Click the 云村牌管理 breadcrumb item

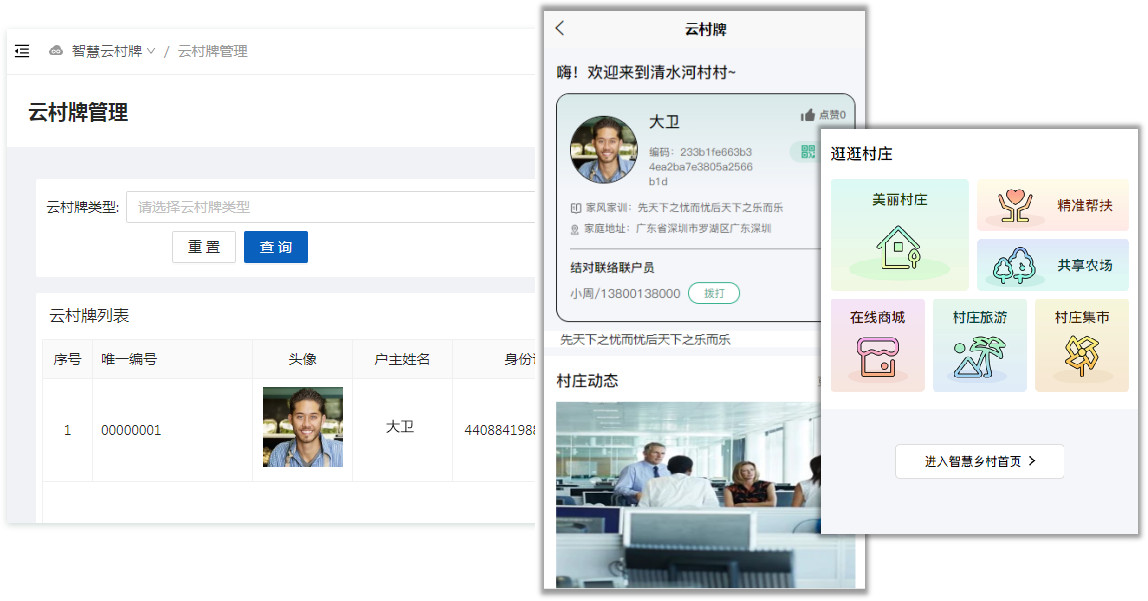pos(212,51)
